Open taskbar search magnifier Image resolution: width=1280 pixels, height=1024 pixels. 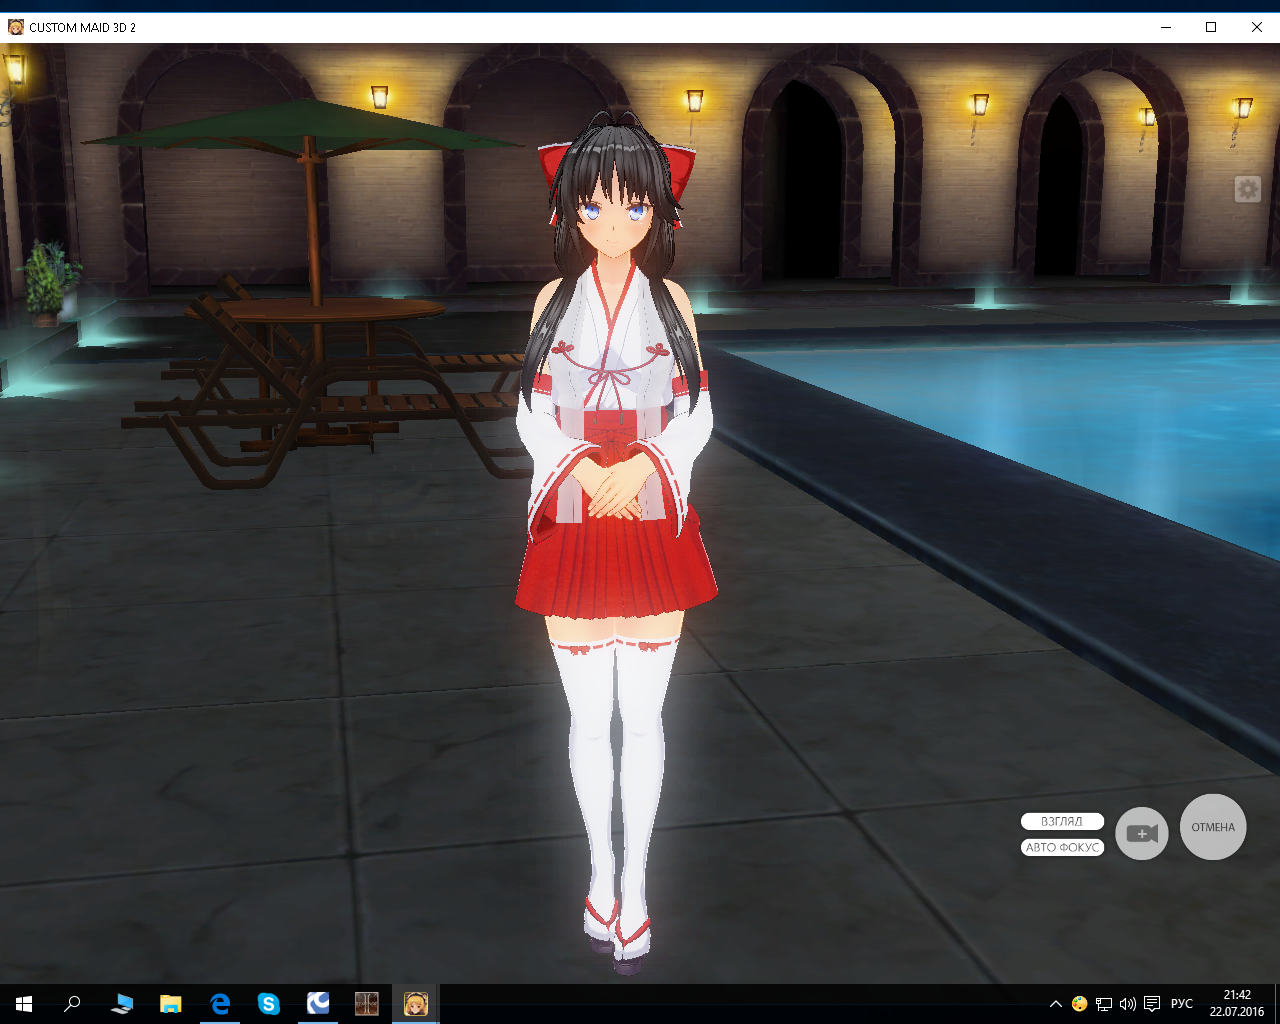tap(72, 1004)
